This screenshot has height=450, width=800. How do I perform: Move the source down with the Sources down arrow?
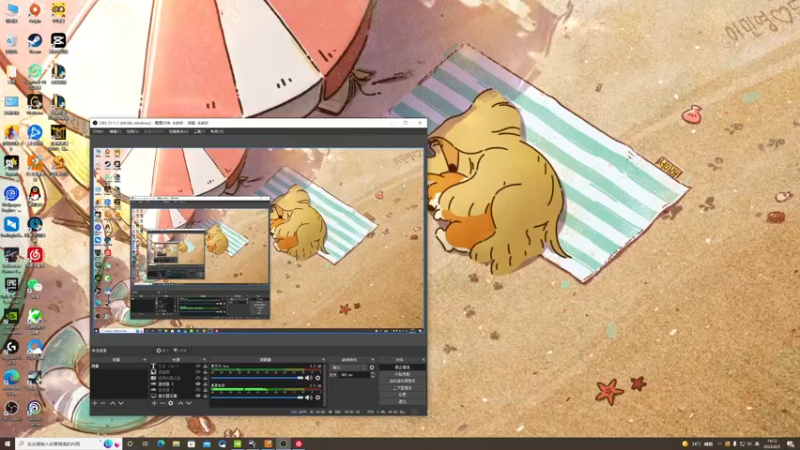(189, 403)
